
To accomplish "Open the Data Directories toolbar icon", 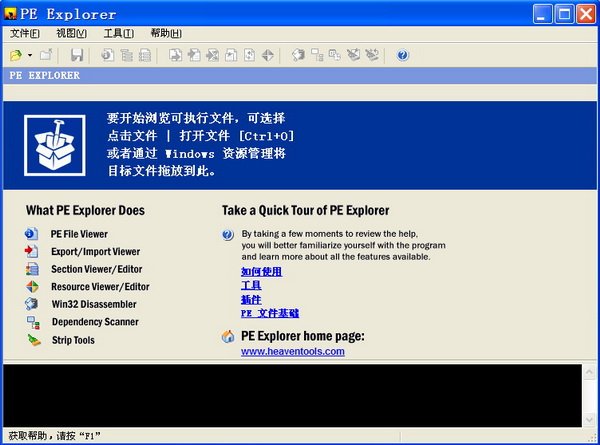I will pyautogui.click(x=126, y=55).
